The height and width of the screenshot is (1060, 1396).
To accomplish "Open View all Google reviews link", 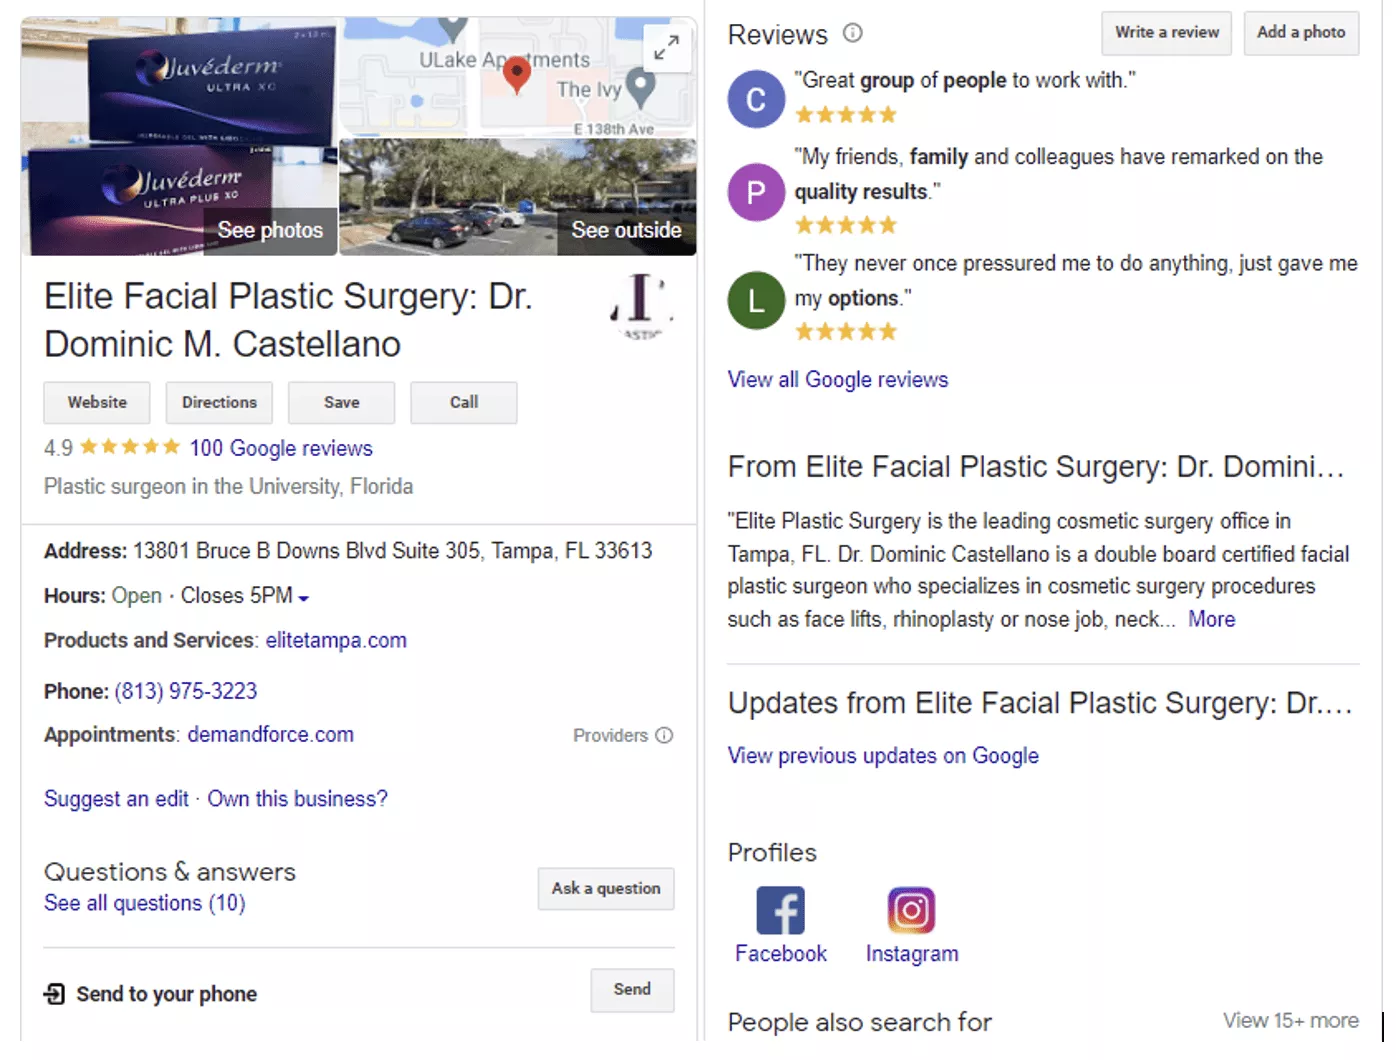I will click(x=838, y=380).
